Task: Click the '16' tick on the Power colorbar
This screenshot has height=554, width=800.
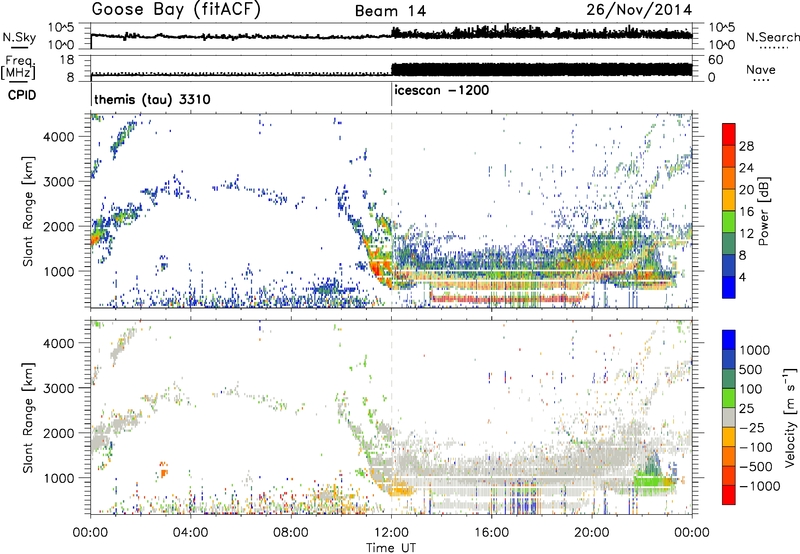Action: 746,212
